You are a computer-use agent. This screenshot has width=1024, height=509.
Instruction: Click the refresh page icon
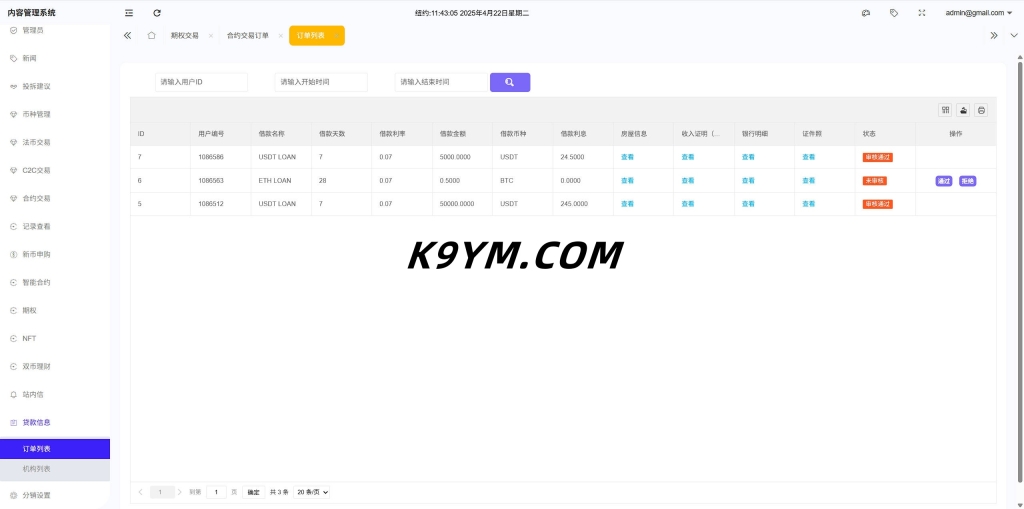(x=157, y=13)
